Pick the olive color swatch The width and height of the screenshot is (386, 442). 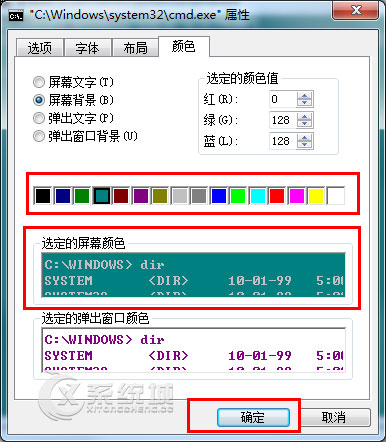(x=160, y=196)
